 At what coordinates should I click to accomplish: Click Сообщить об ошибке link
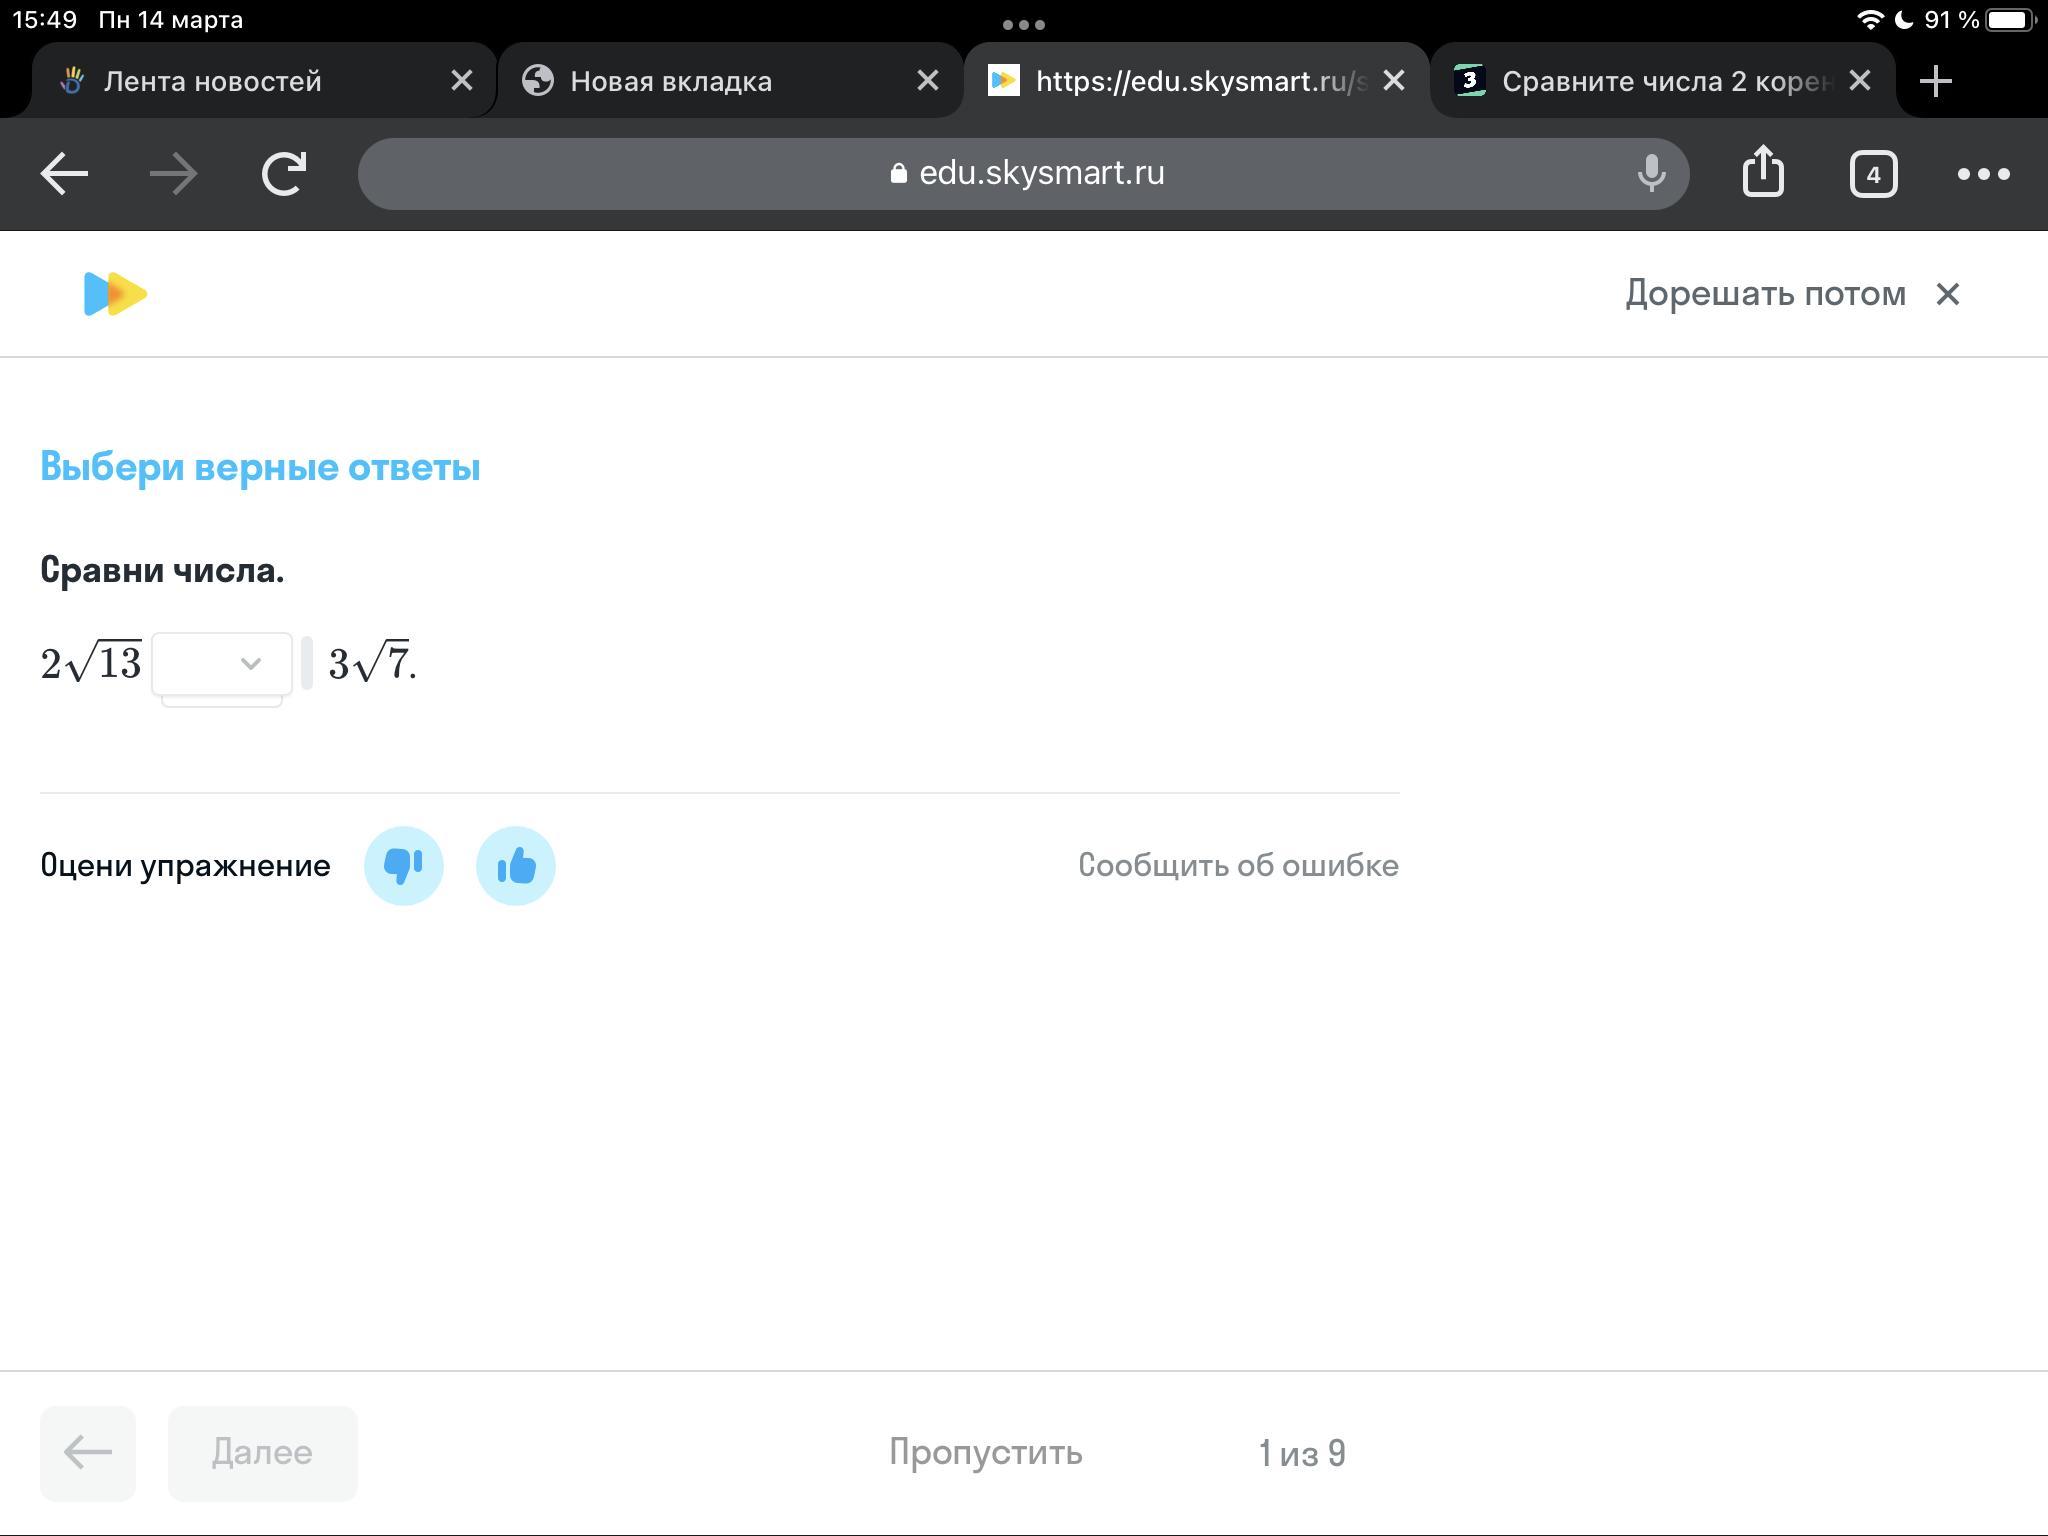tap(1238, 866)
